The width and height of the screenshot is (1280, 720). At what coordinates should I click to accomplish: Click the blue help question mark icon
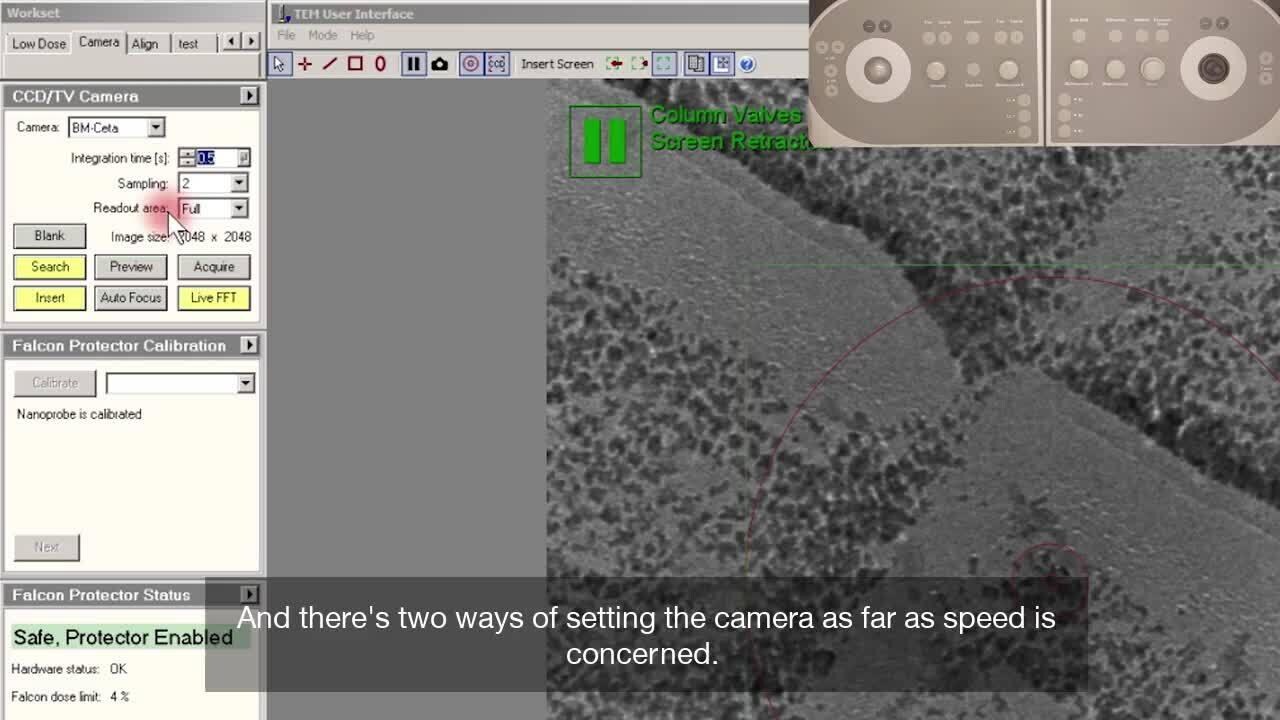pos(747,64)
